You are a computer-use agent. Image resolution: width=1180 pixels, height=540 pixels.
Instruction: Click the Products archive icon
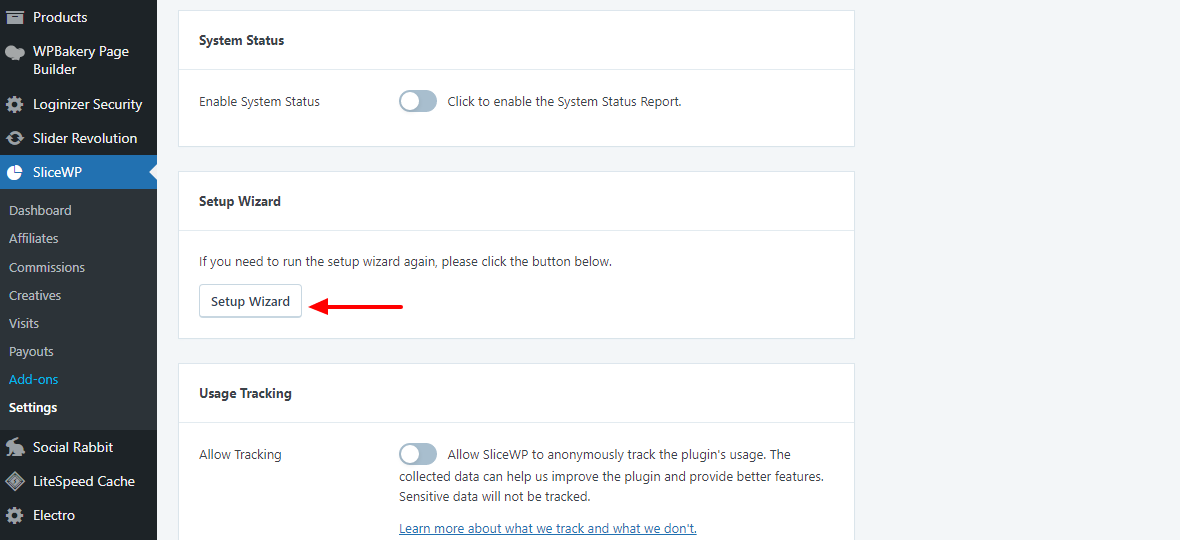(x=15, y=17)
